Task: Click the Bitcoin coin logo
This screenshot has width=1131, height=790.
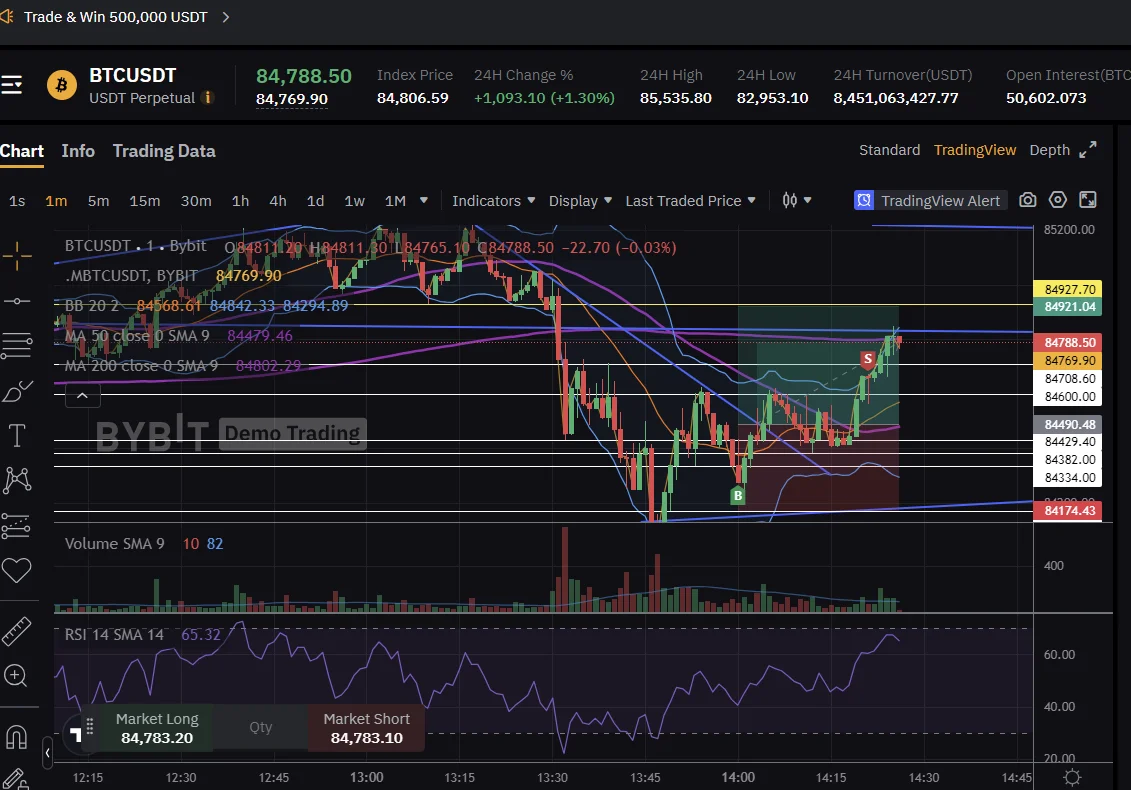Action: [x=61, y=85]
